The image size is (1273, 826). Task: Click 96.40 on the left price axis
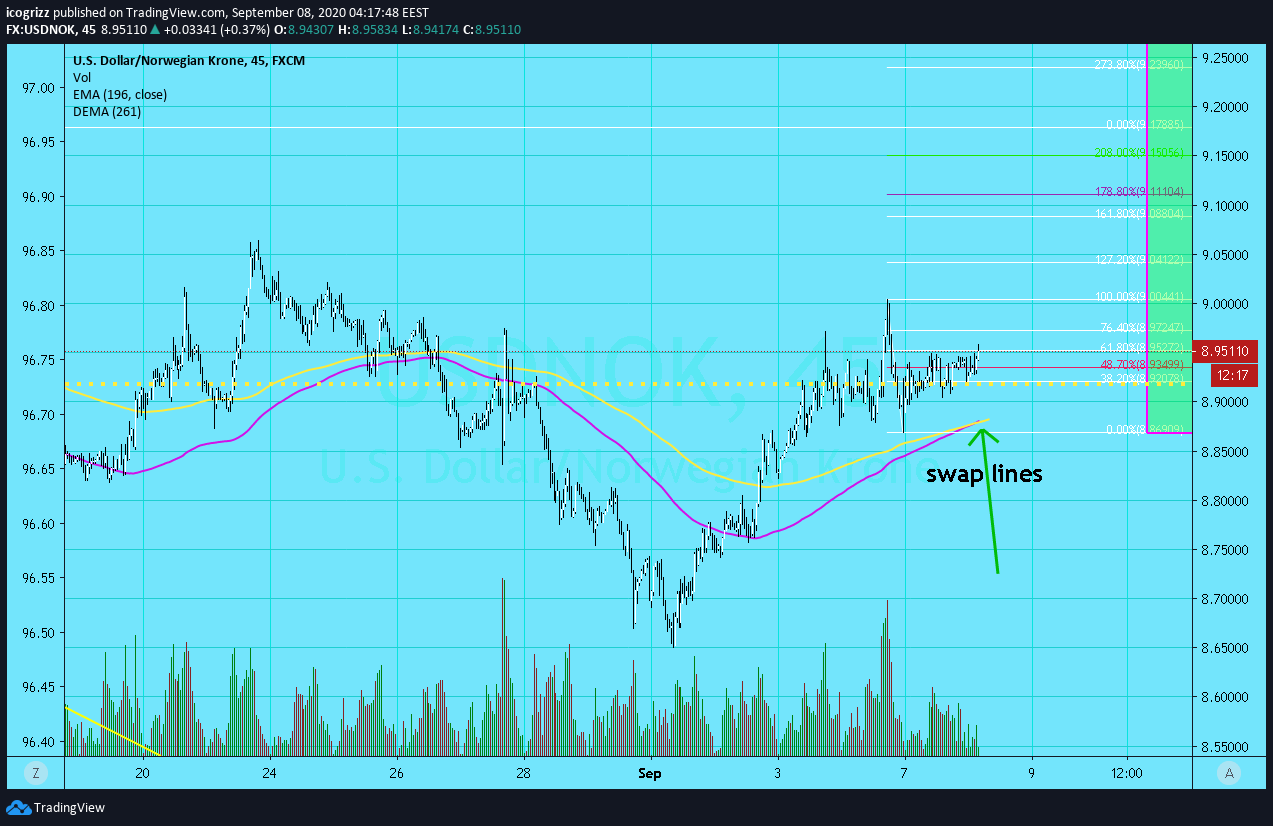click(x=38, y=741)
